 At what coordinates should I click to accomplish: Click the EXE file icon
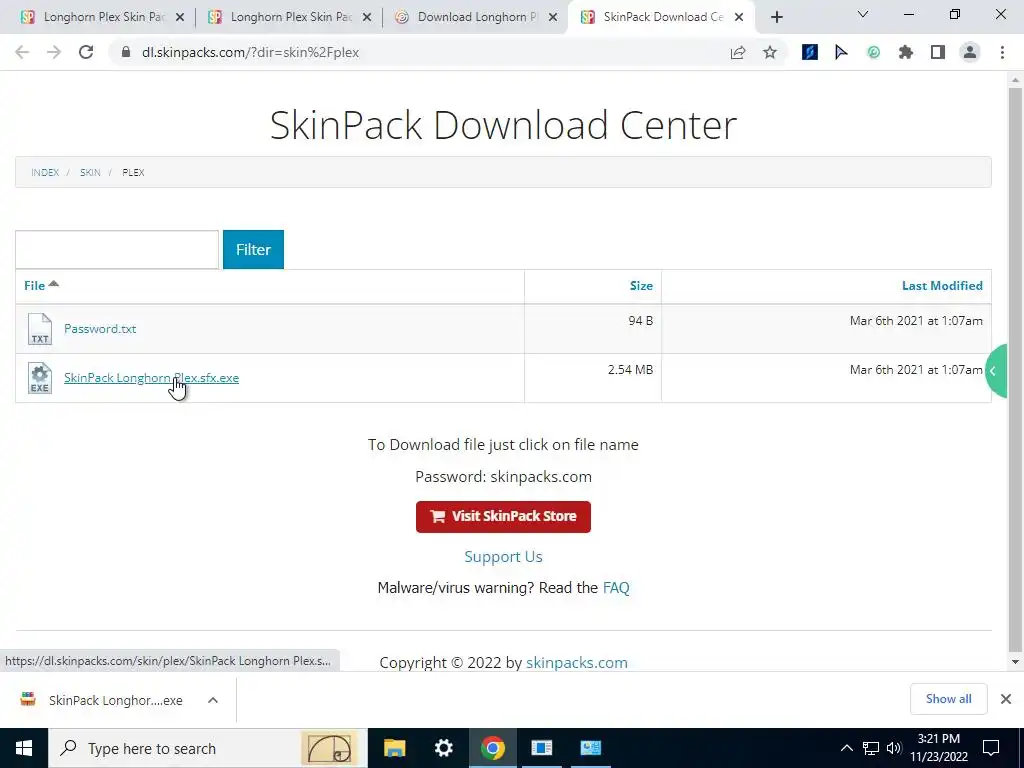pos(40,378)
